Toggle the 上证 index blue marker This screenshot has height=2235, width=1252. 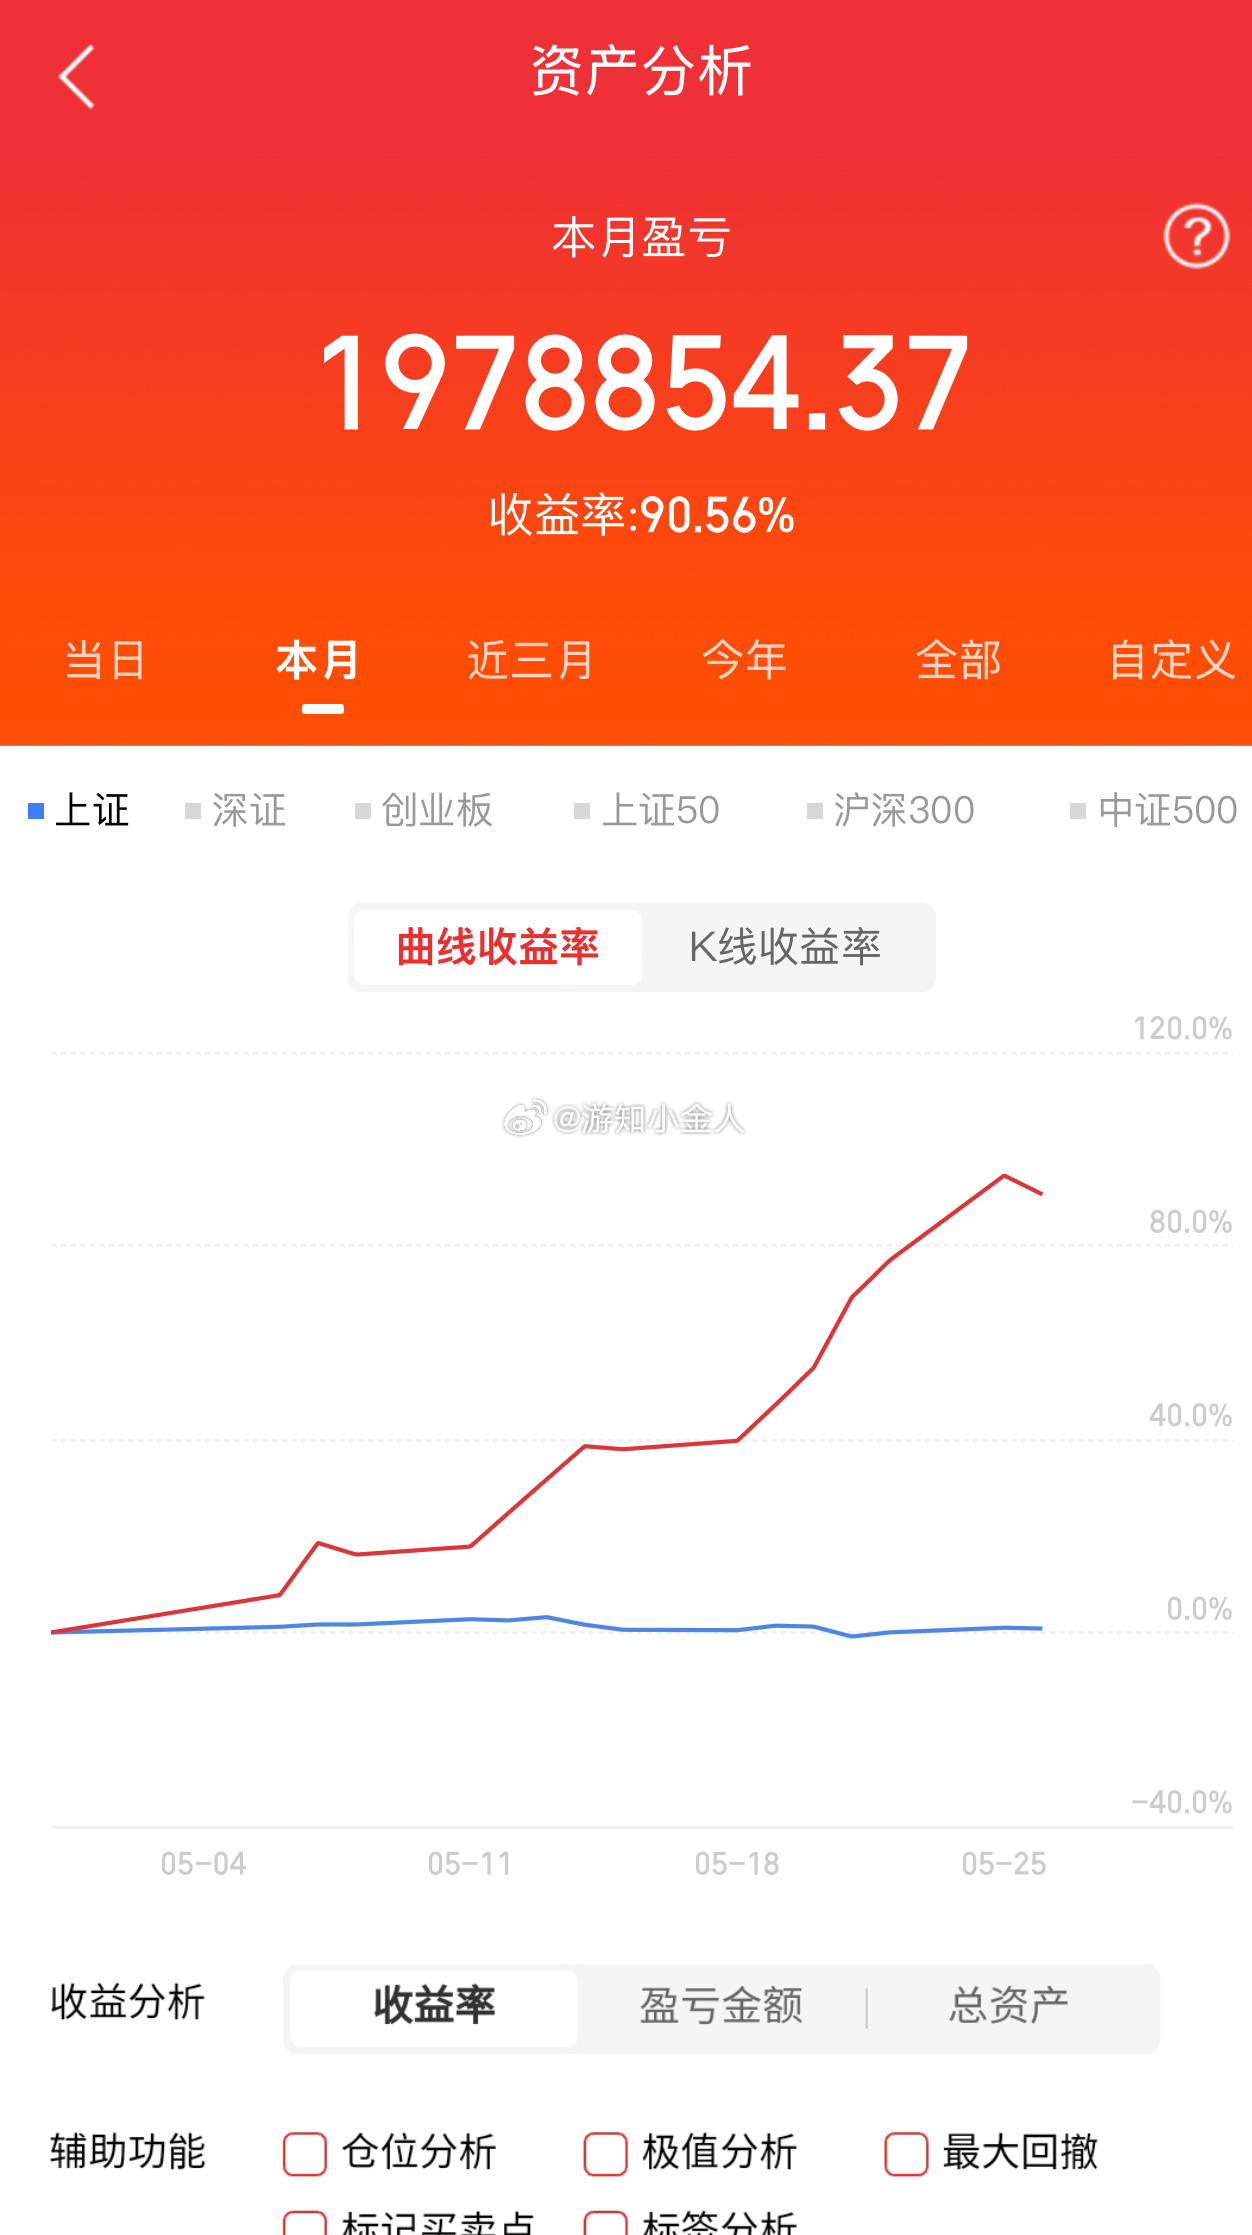point(36,811)
